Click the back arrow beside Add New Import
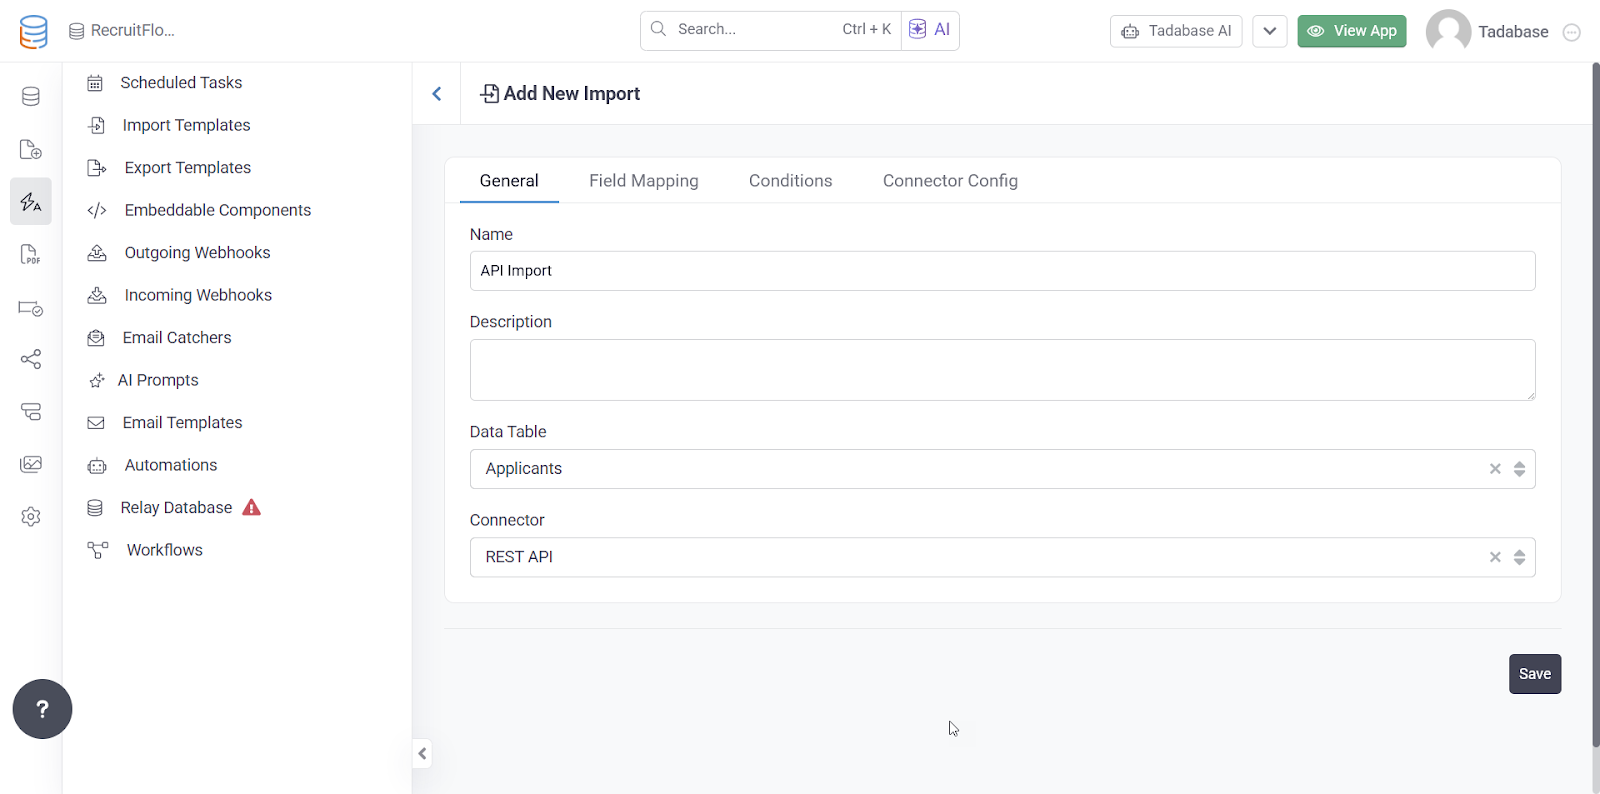1600x794 pixels. 437,94
